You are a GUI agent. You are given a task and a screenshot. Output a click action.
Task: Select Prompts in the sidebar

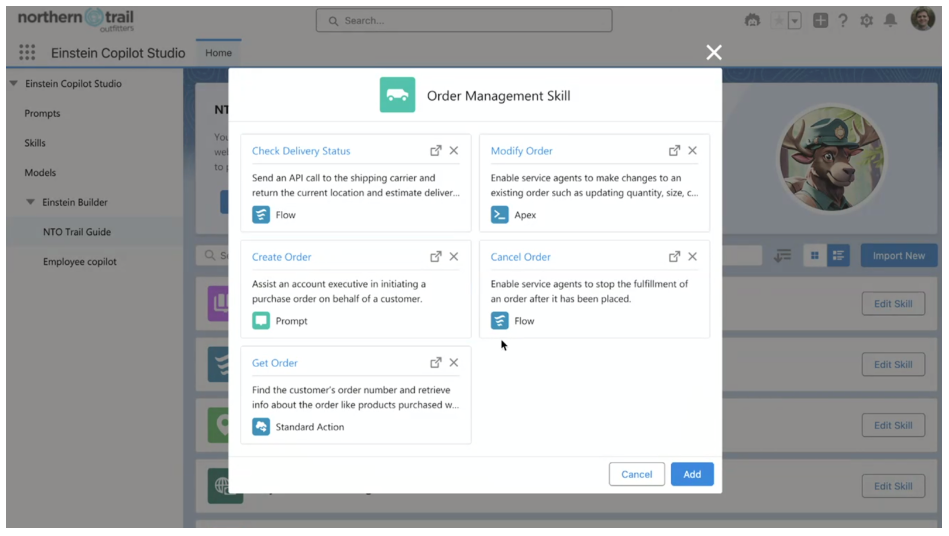[x=42, y=113]
